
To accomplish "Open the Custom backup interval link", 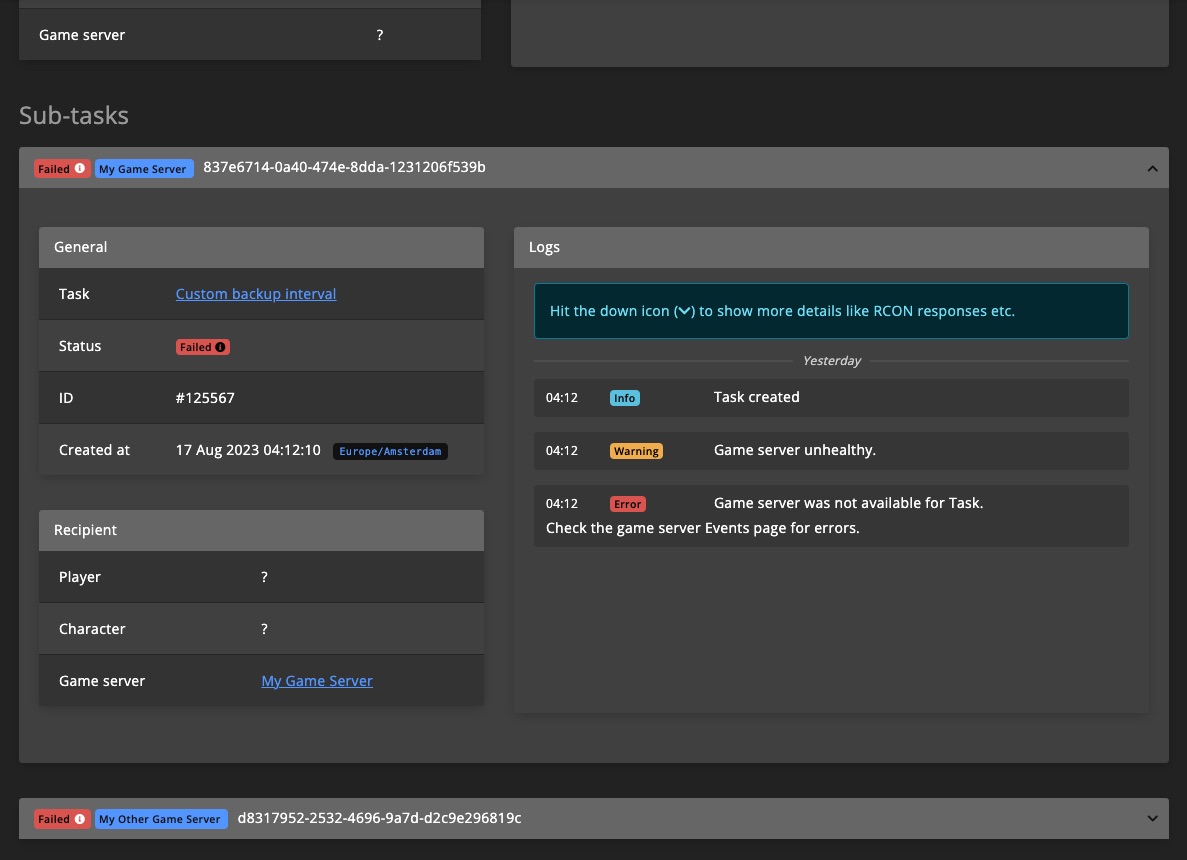I will click(255, 294).
